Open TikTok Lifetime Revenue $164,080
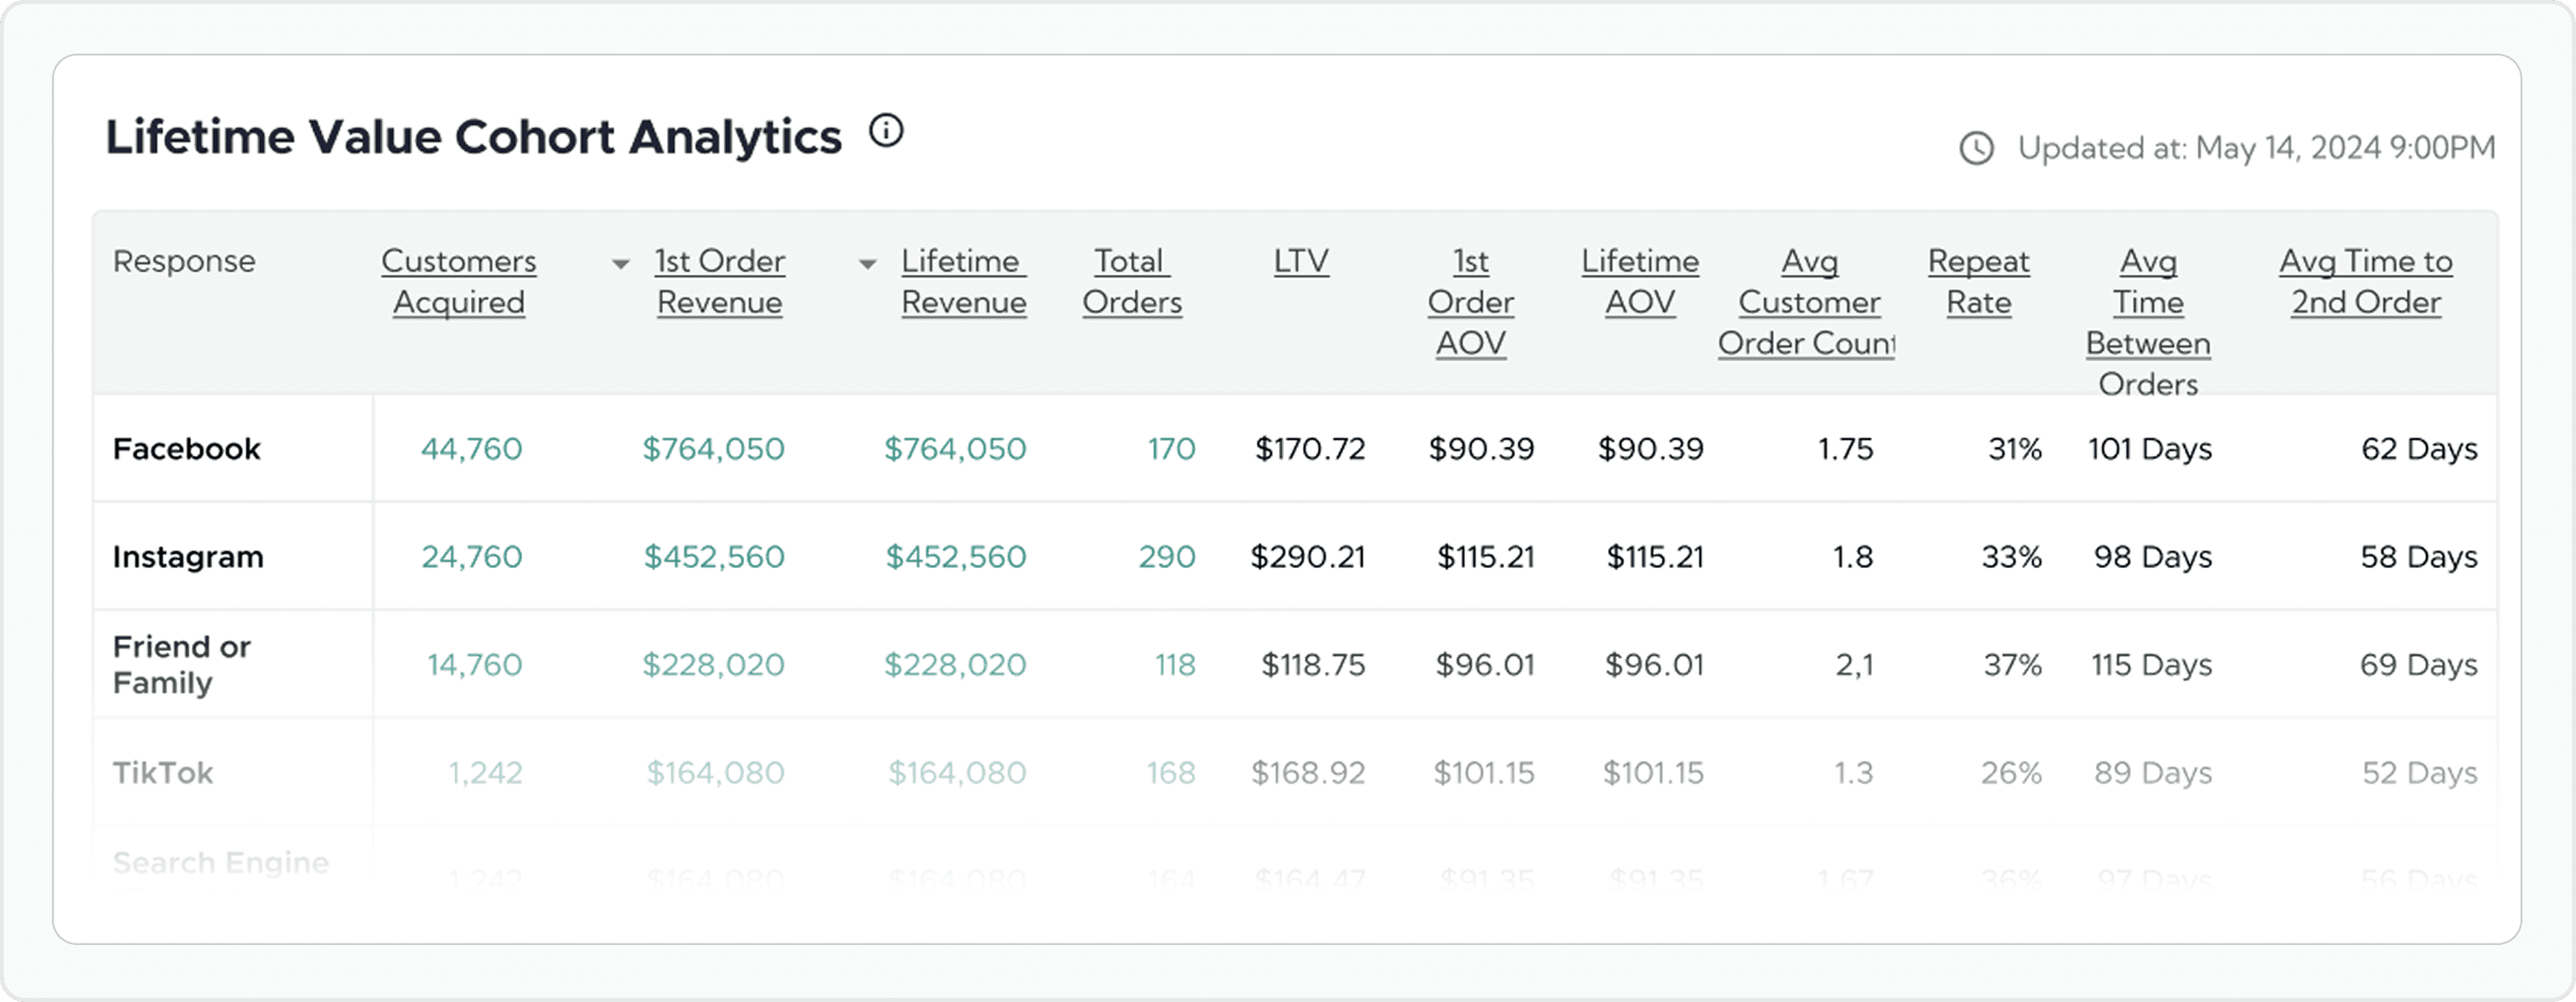 (x=958, y=773)
